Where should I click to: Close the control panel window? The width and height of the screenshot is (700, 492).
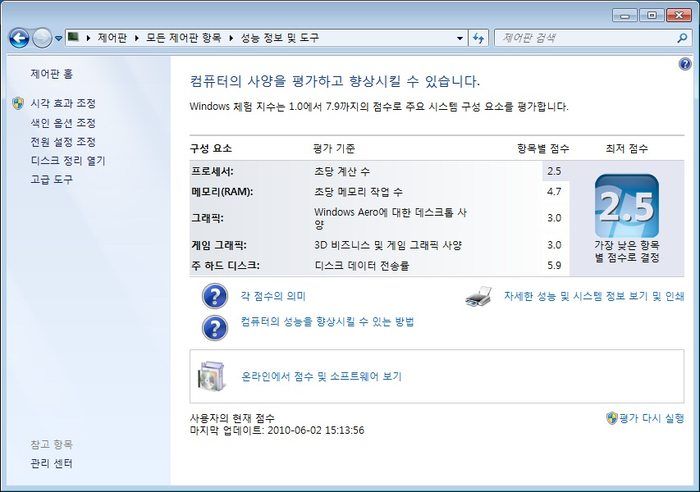click(679, 16)
